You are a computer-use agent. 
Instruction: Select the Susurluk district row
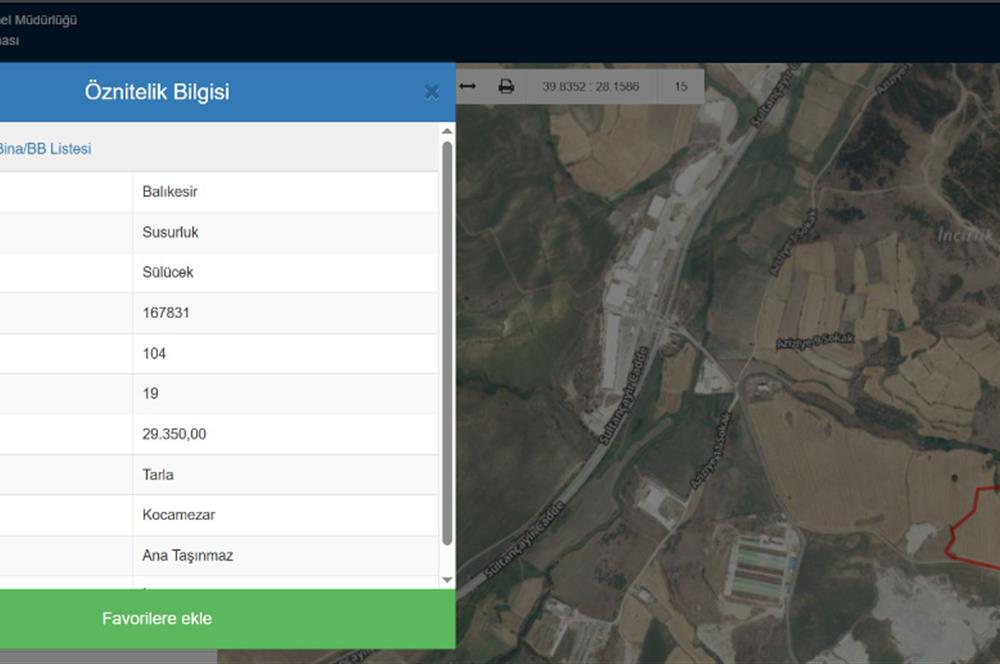pos(285,232)
